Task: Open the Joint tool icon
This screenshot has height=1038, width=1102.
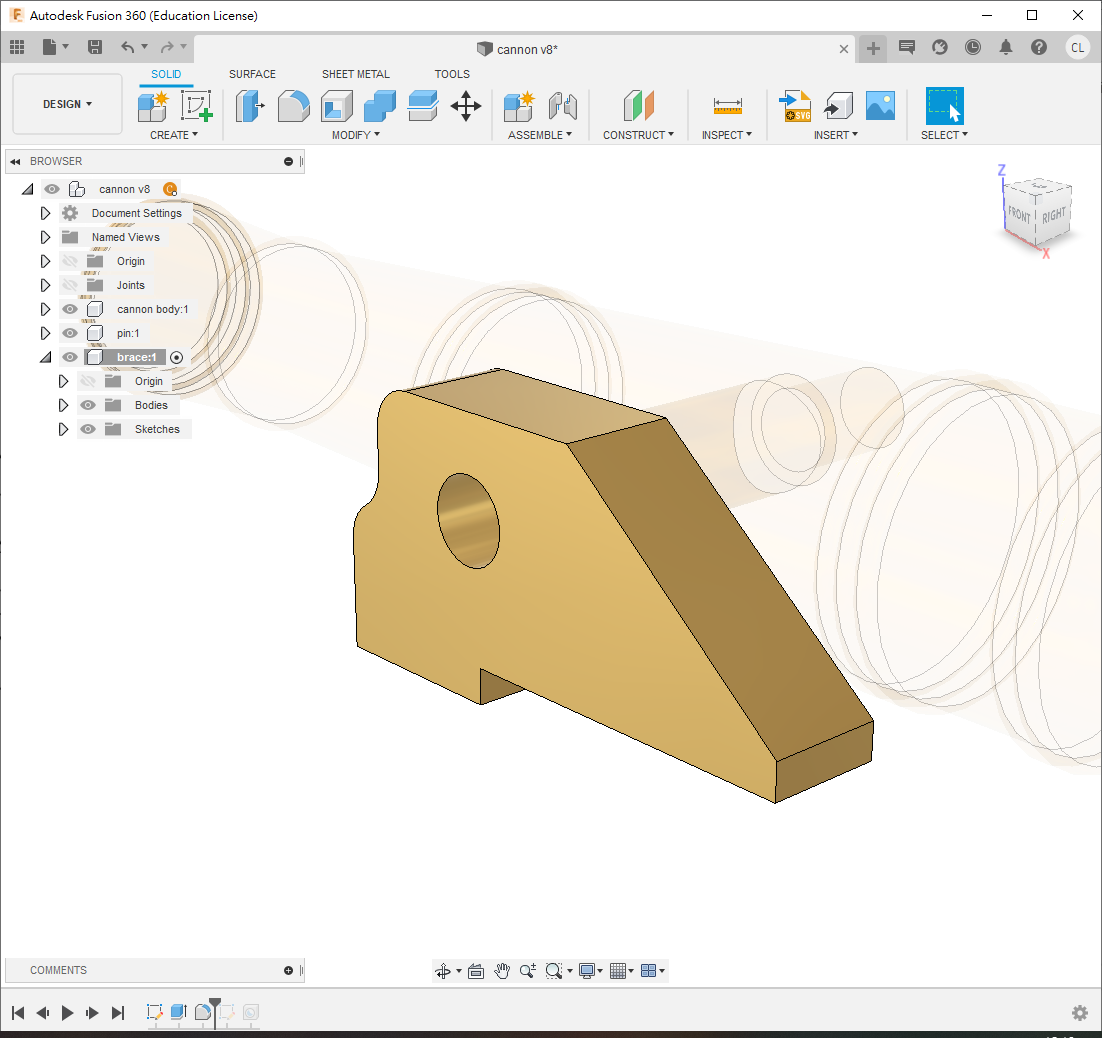Action: [563, 106]
